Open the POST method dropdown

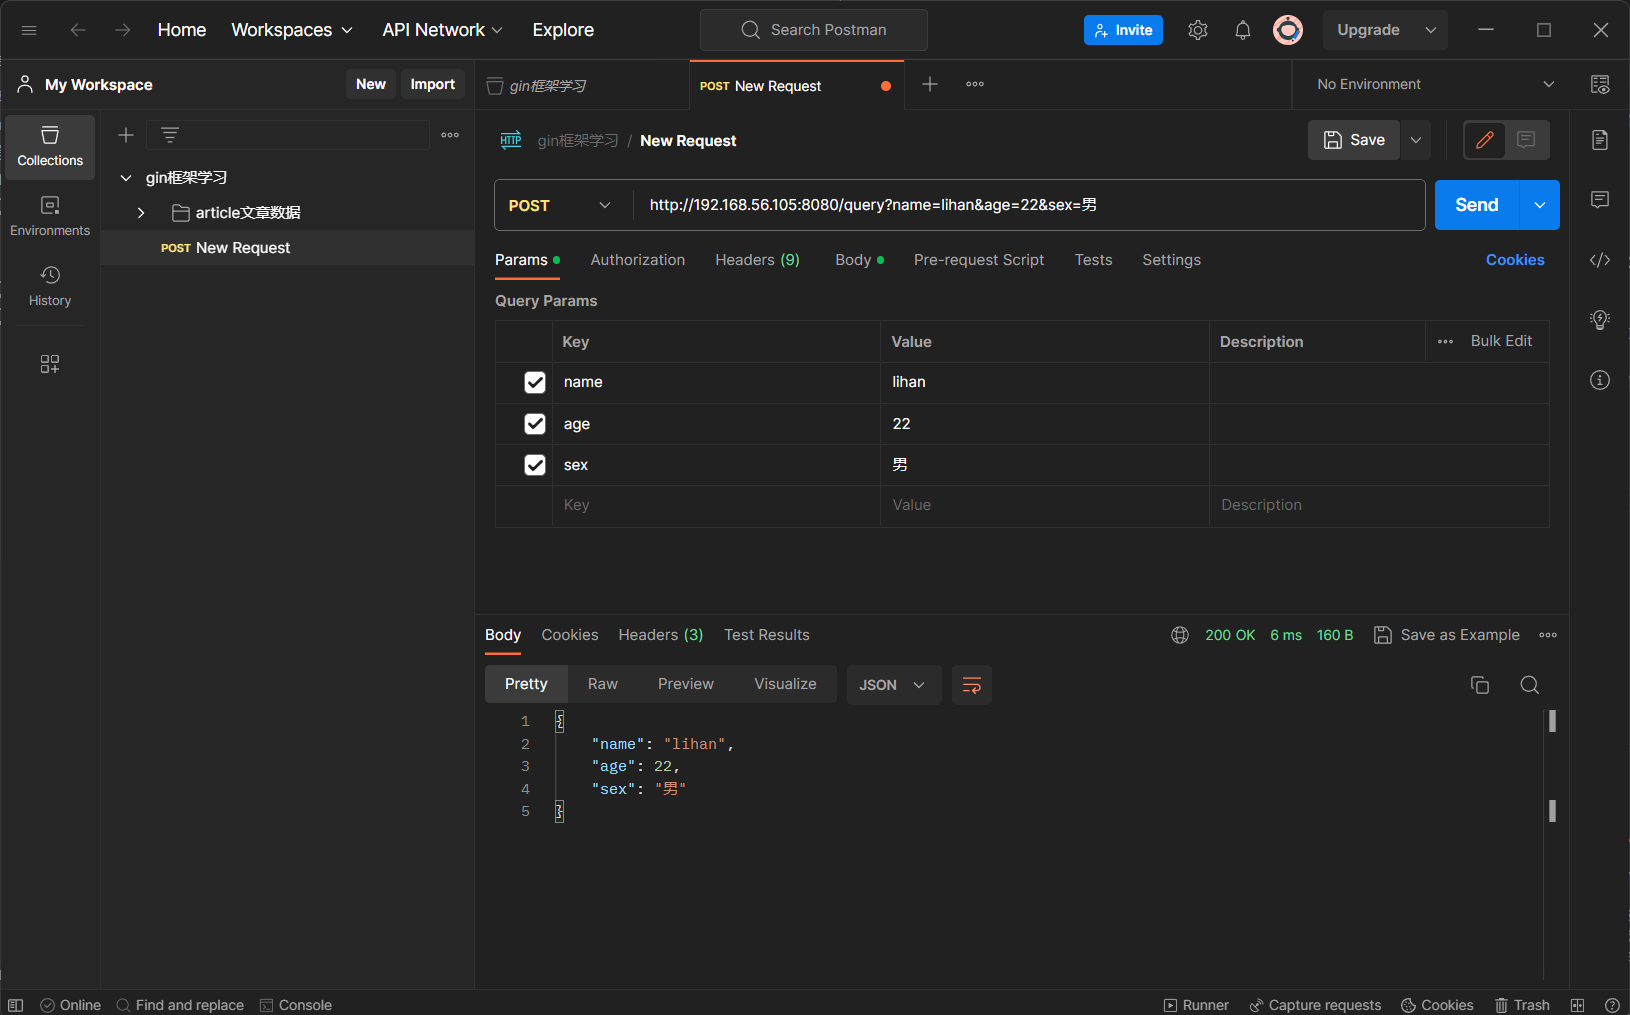(x=562, y=205)
